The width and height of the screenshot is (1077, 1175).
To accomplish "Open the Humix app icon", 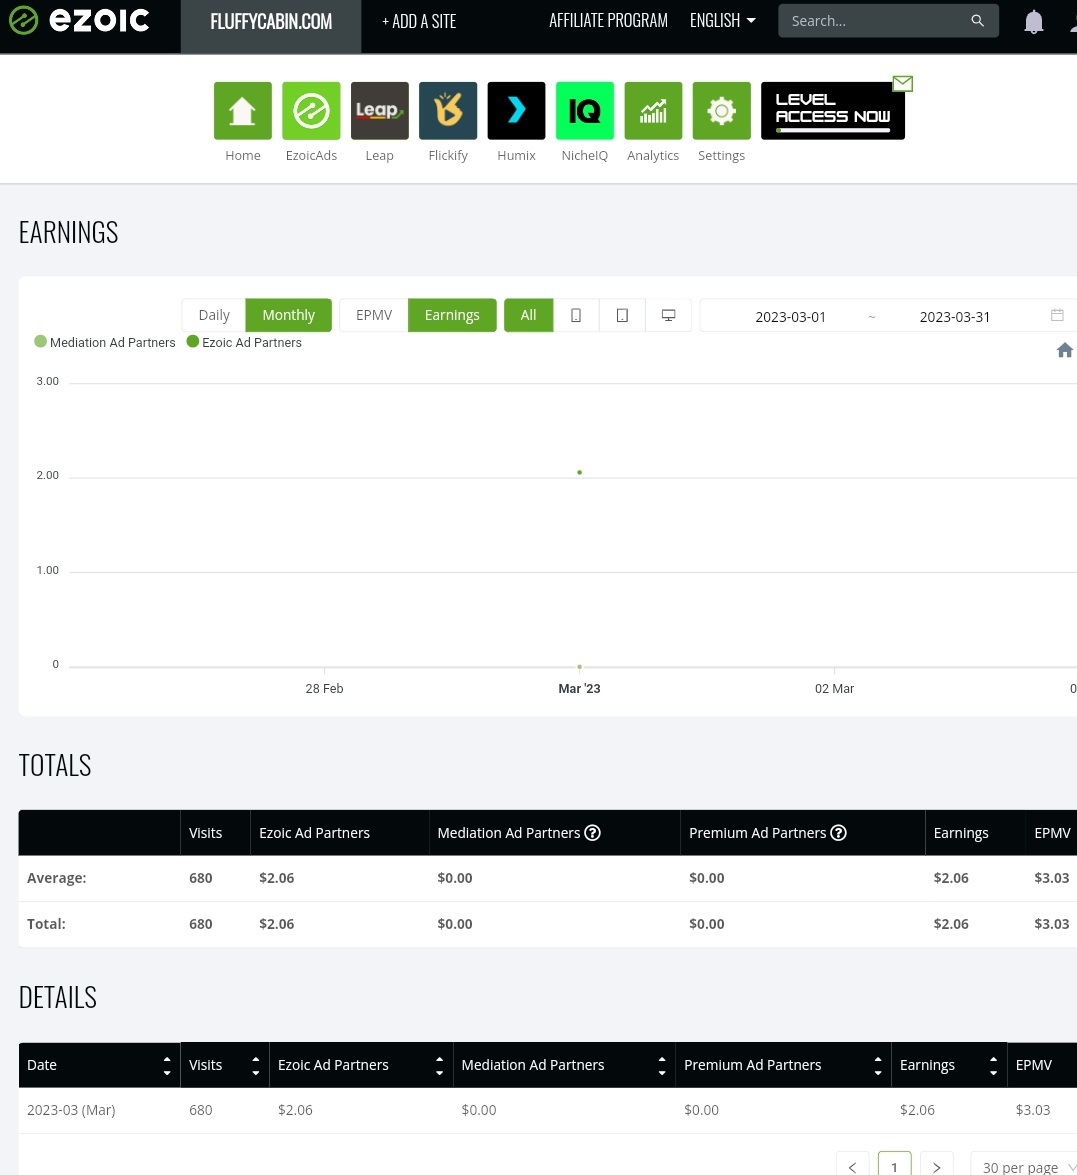I will (x=516, y=111).
